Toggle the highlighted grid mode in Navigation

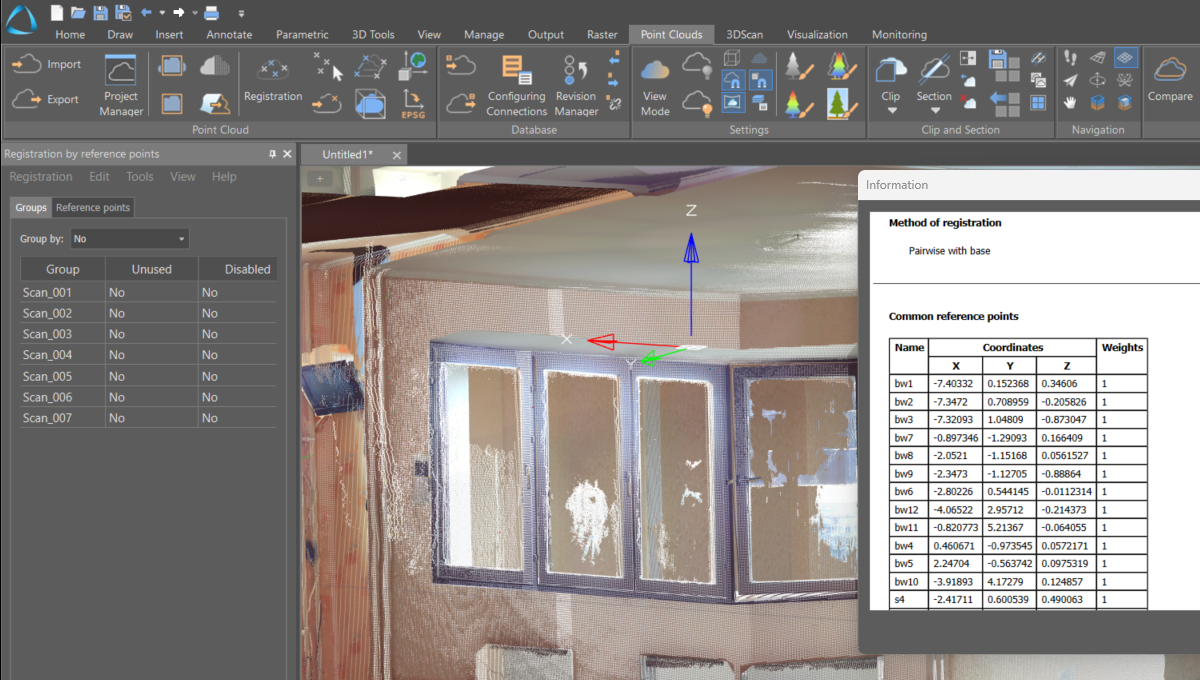pos(1125,58)
